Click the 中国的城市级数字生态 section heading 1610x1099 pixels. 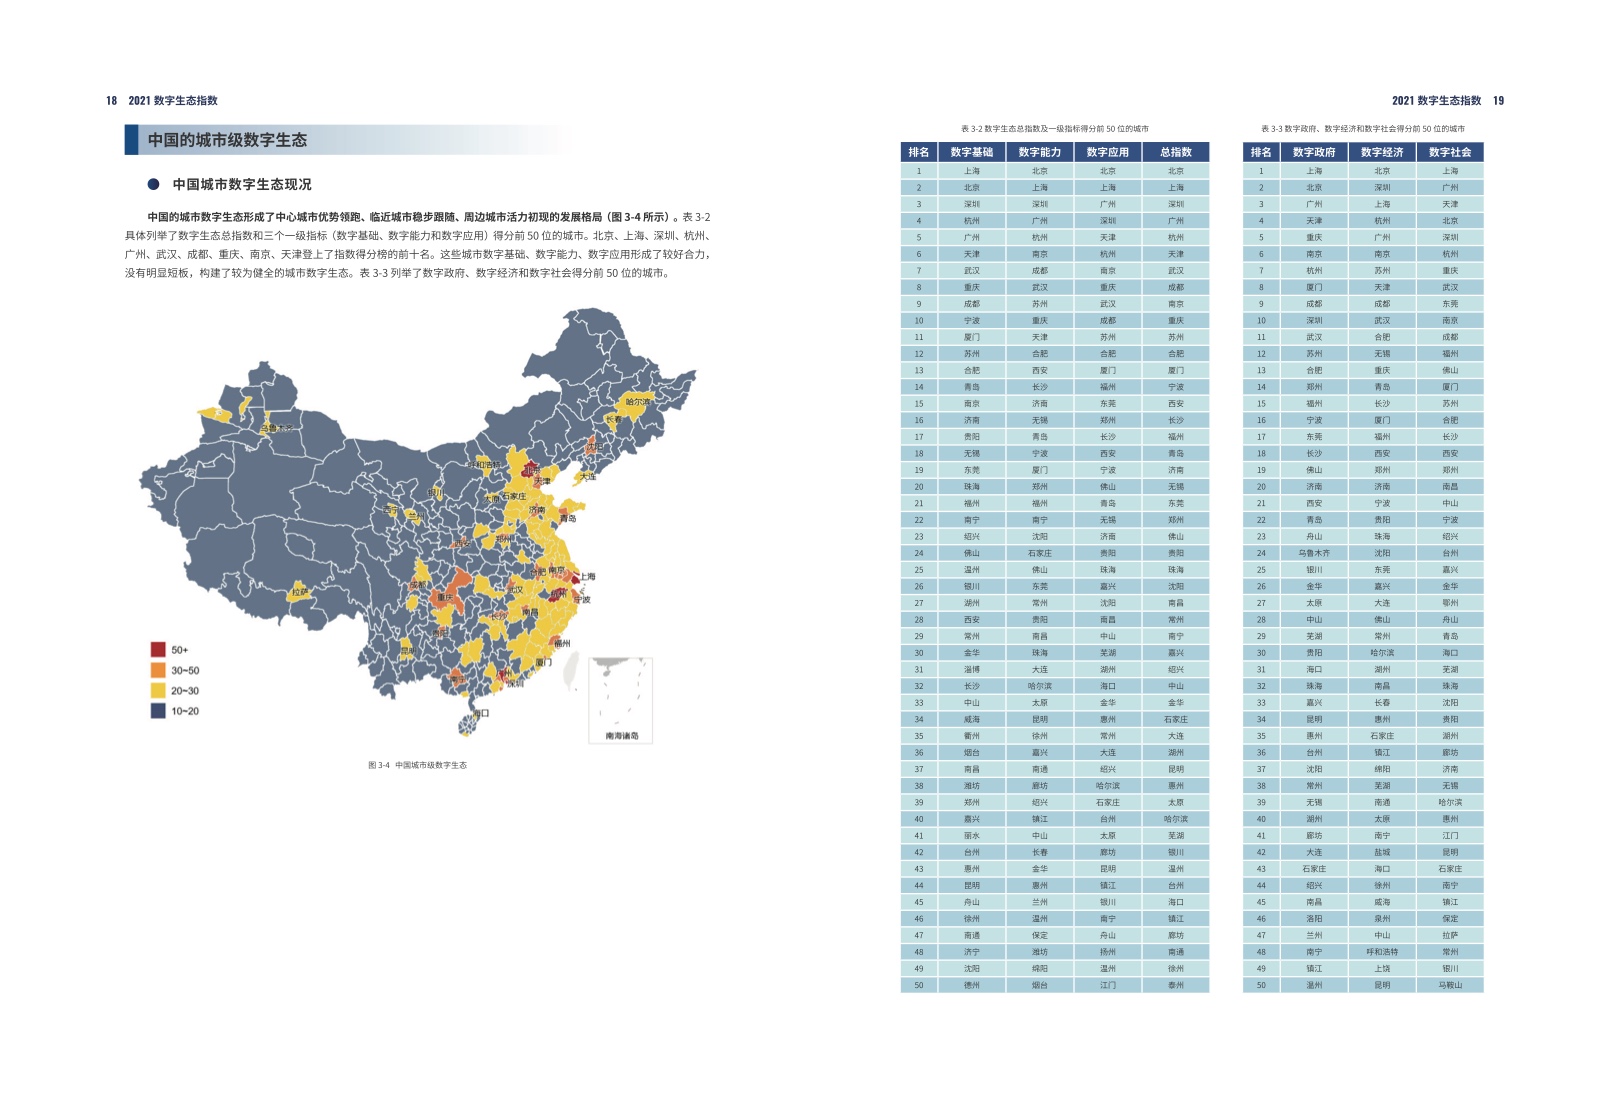tap(227, 140)
